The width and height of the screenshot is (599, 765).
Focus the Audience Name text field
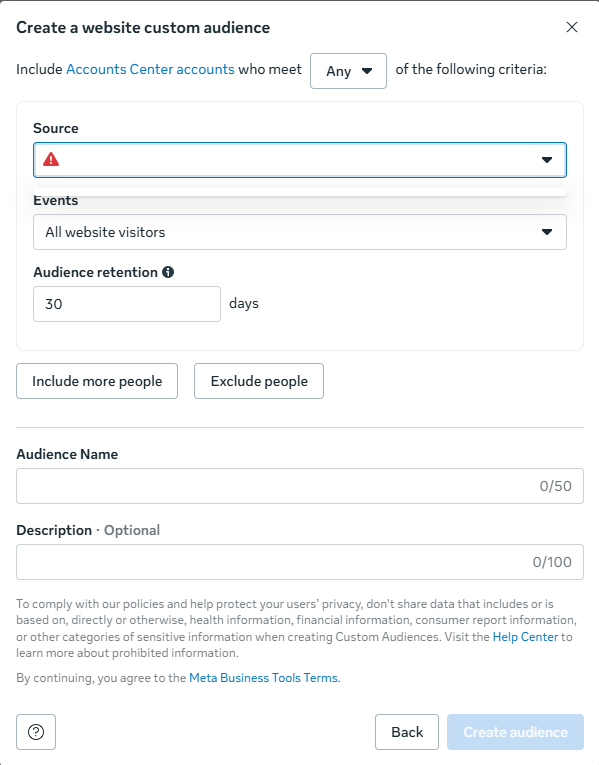tap(300, 486)
